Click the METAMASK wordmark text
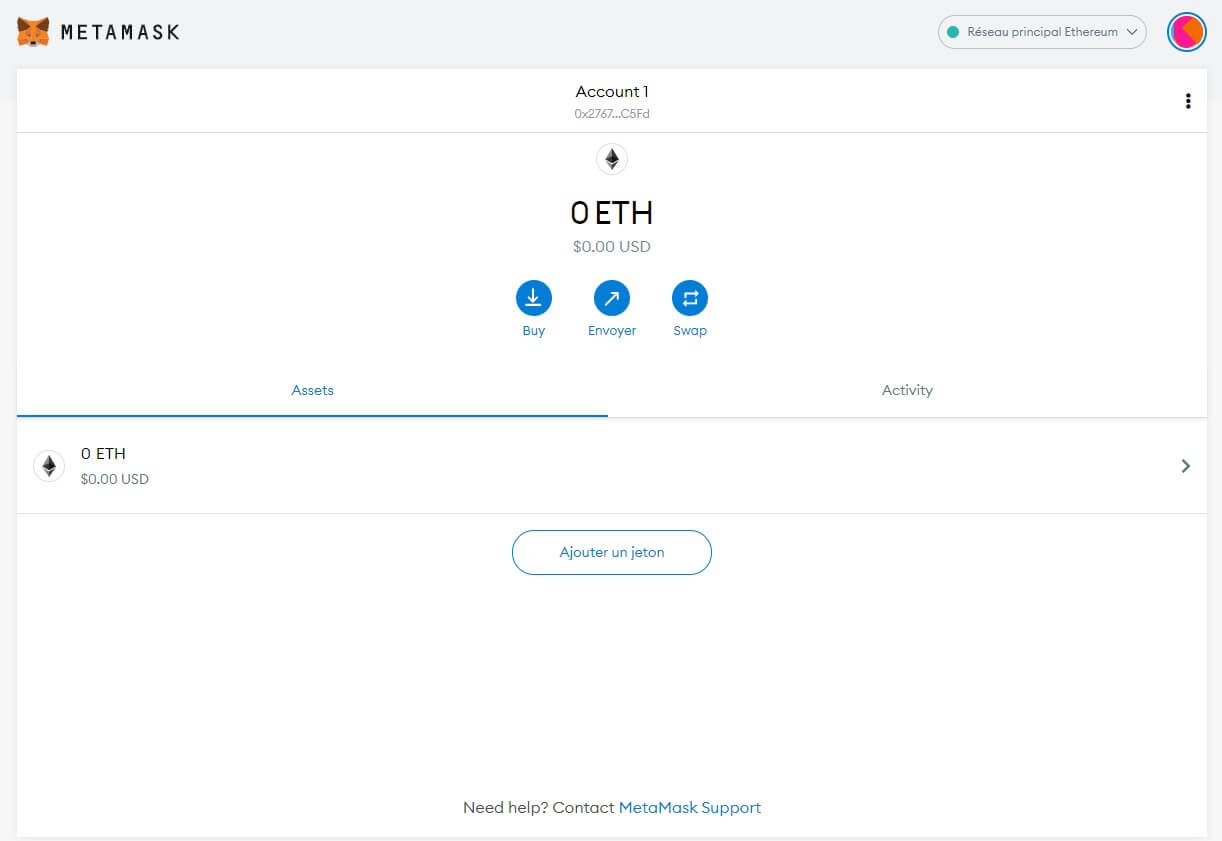1222x841 pixels. click(120, 32)
